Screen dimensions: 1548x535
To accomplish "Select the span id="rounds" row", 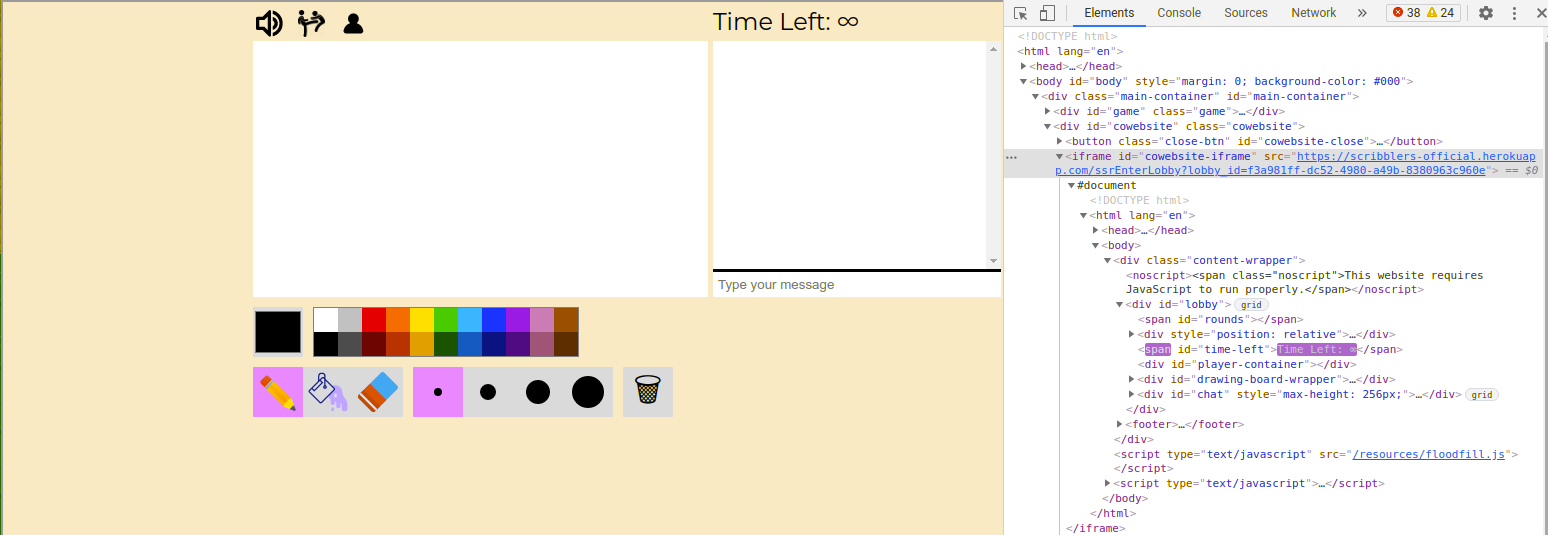I will [1276, 319].
